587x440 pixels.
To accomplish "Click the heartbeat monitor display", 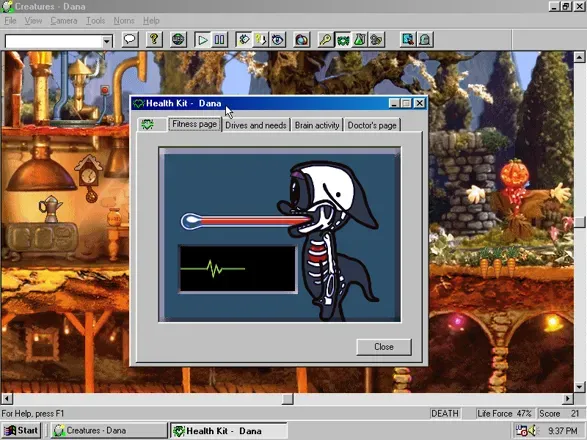I will point(238,269).
